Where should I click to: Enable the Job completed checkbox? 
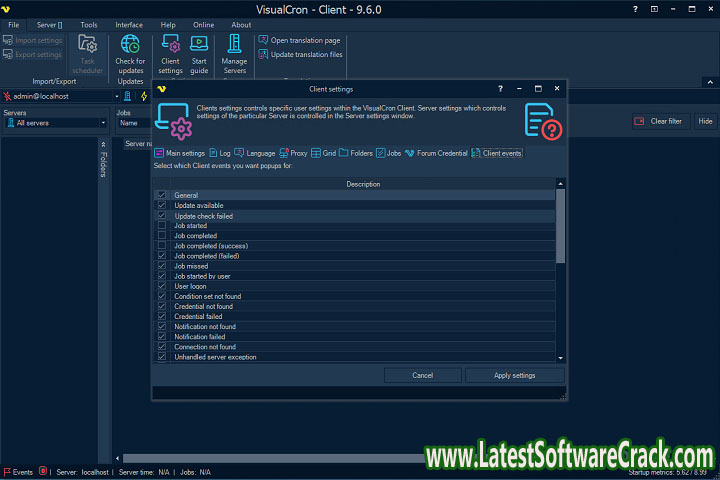(x=162, y=235)
